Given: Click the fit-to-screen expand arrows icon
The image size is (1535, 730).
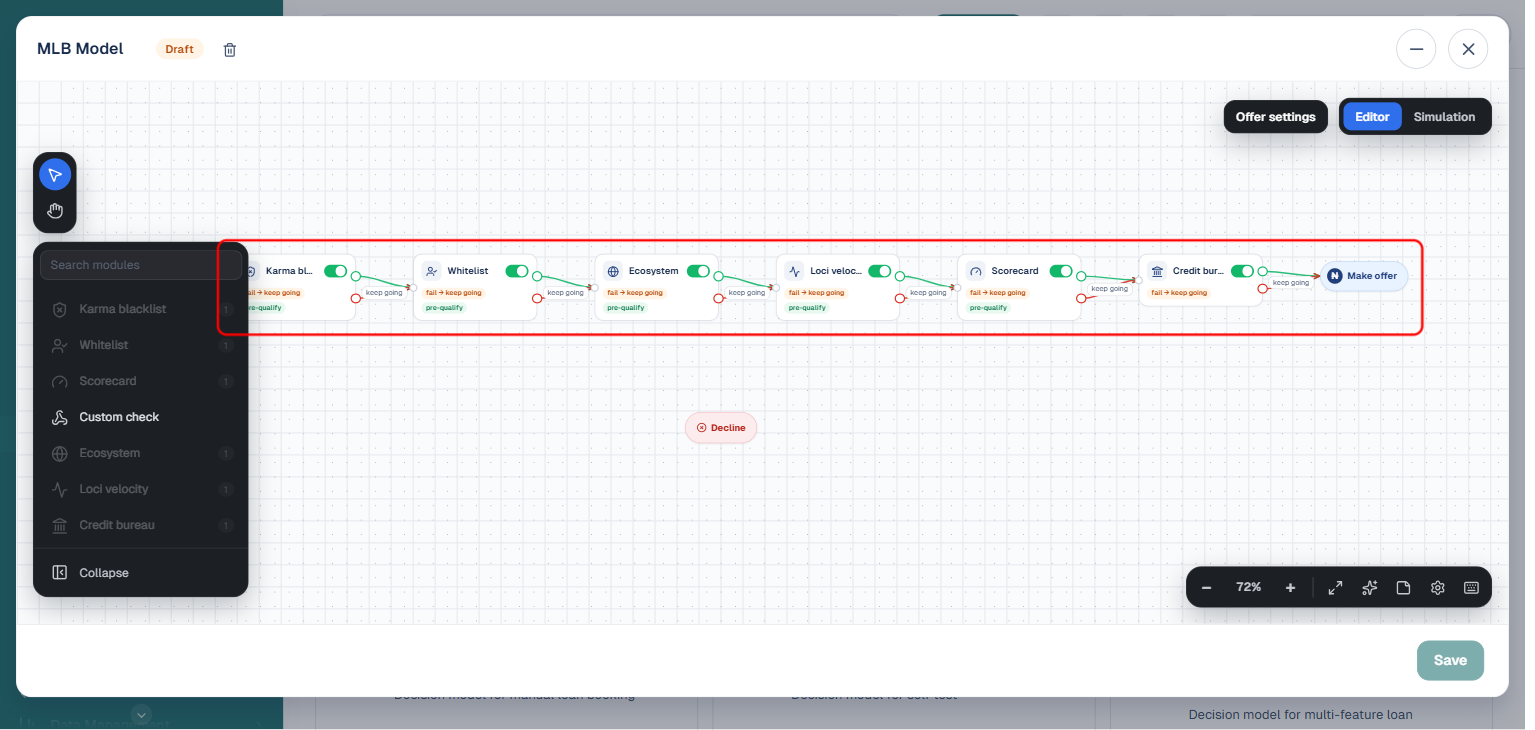Looking at the screenshot, I should click(x=1335, y=588).
